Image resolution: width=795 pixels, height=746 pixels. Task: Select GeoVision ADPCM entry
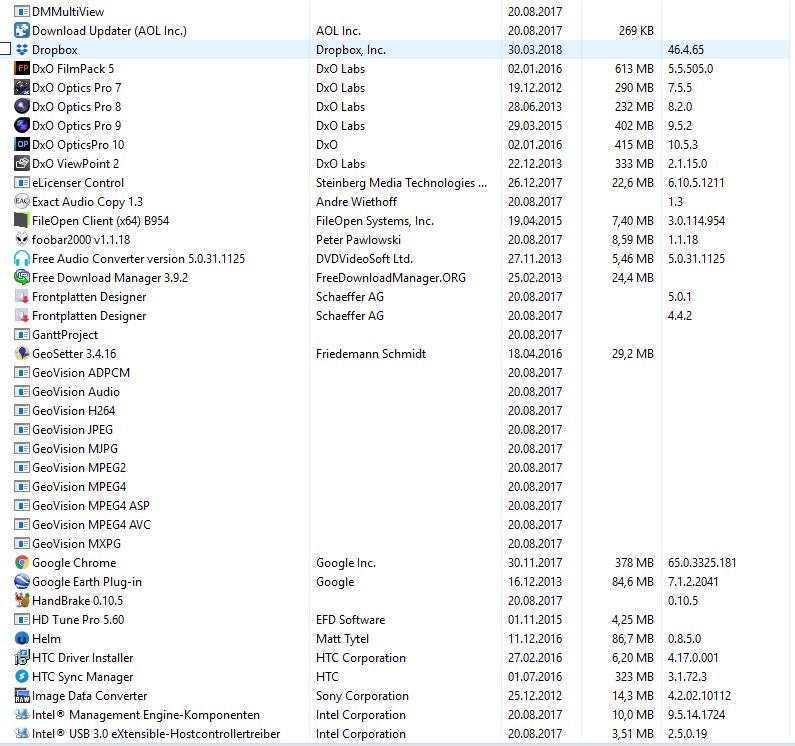81,373
